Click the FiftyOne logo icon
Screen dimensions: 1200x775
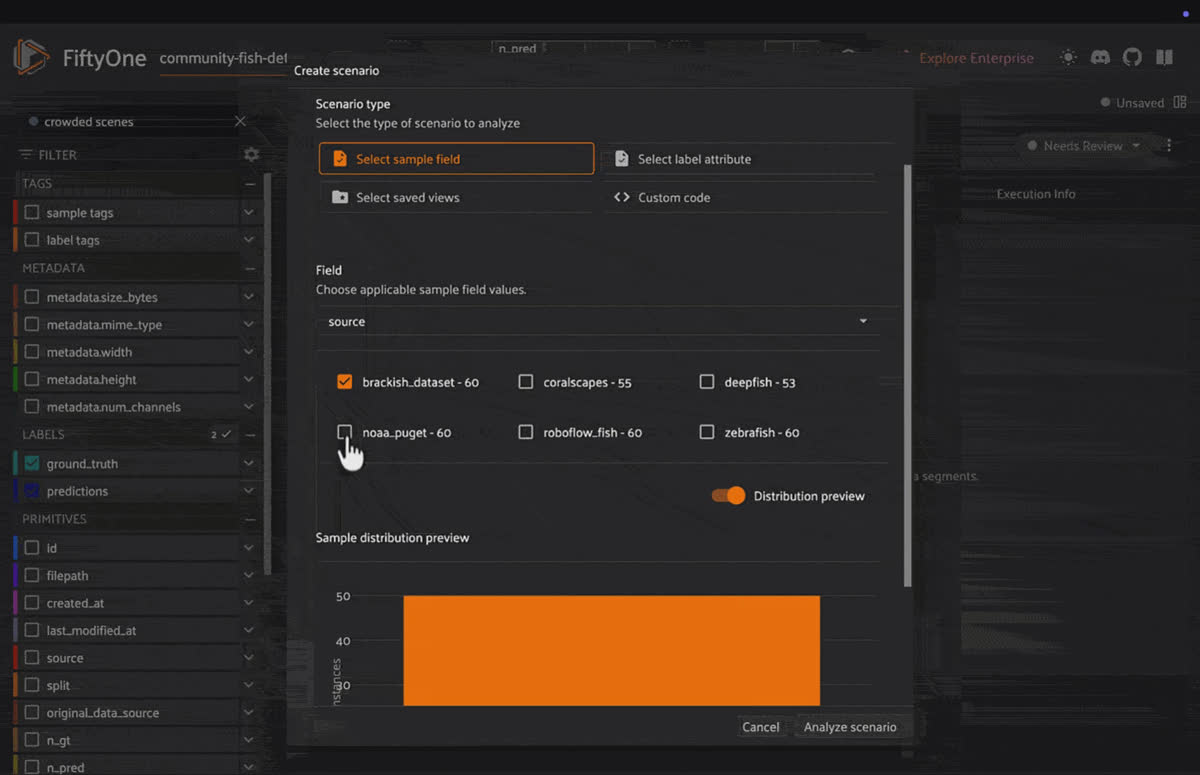(x=31, y=58)
